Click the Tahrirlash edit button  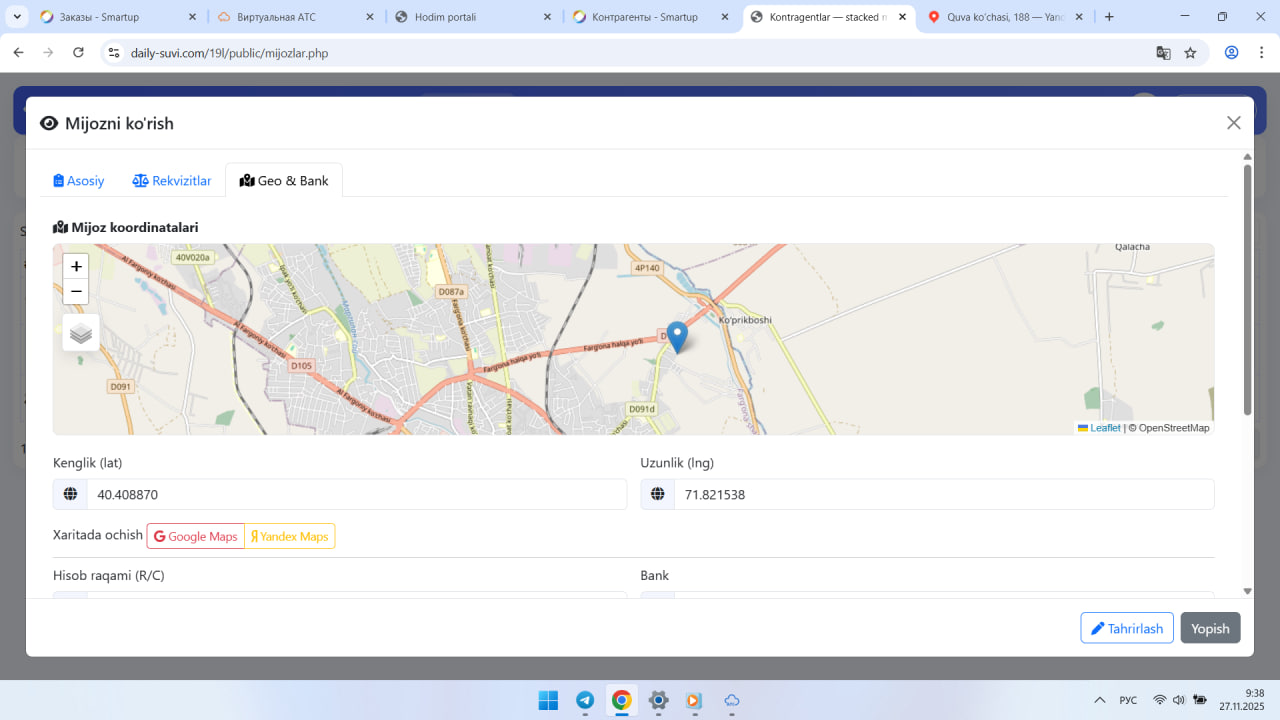[1126, 628]
